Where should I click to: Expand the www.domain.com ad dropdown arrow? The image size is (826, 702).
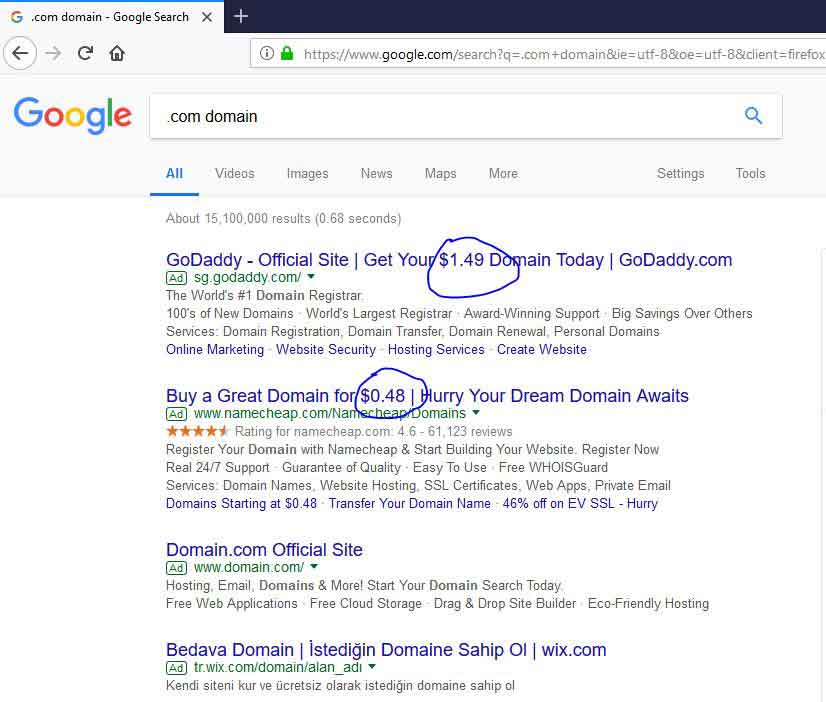click(x=314, y=567)
